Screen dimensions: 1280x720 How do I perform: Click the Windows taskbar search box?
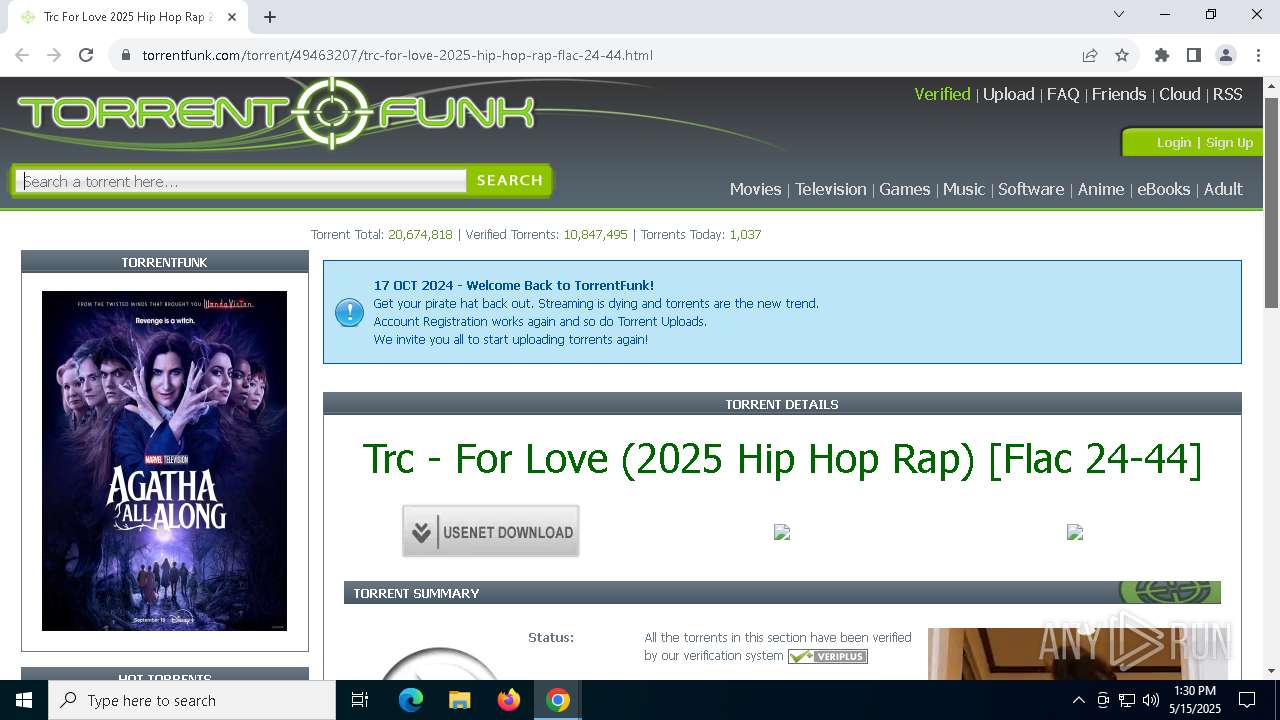point(192,700)
